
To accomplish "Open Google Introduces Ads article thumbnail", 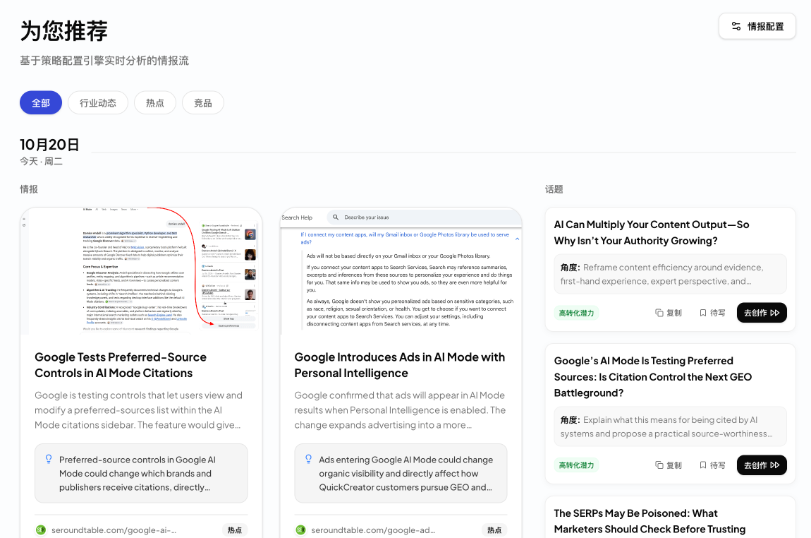I will (x=401, y=271).
